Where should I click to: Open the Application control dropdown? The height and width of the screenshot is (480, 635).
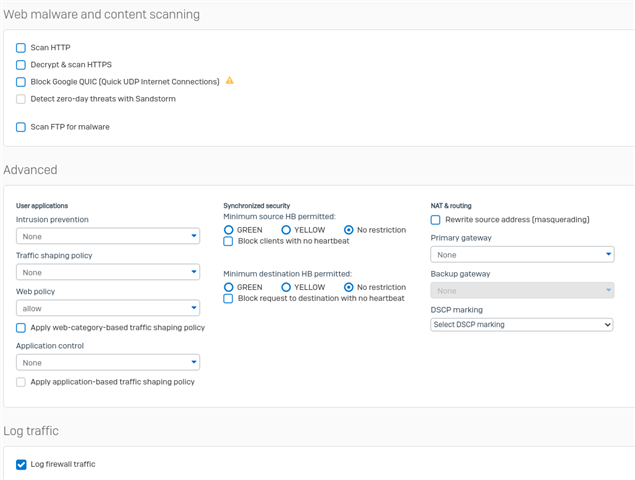108,363
